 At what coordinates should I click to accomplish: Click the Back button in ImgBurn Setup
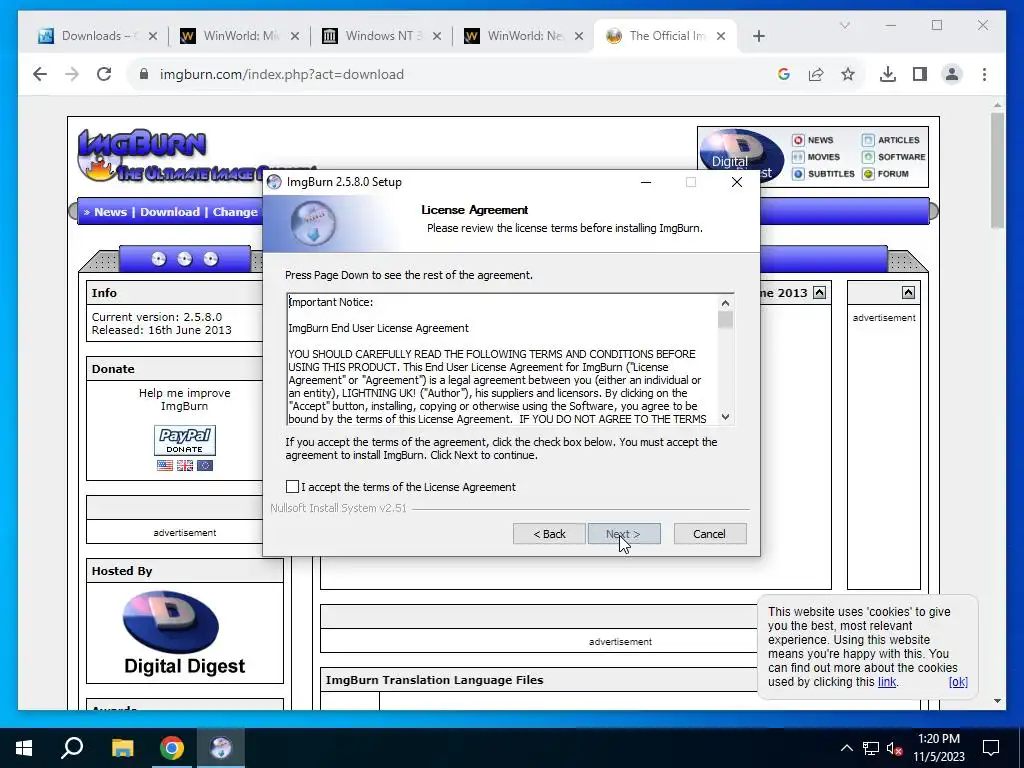(549, 534)
